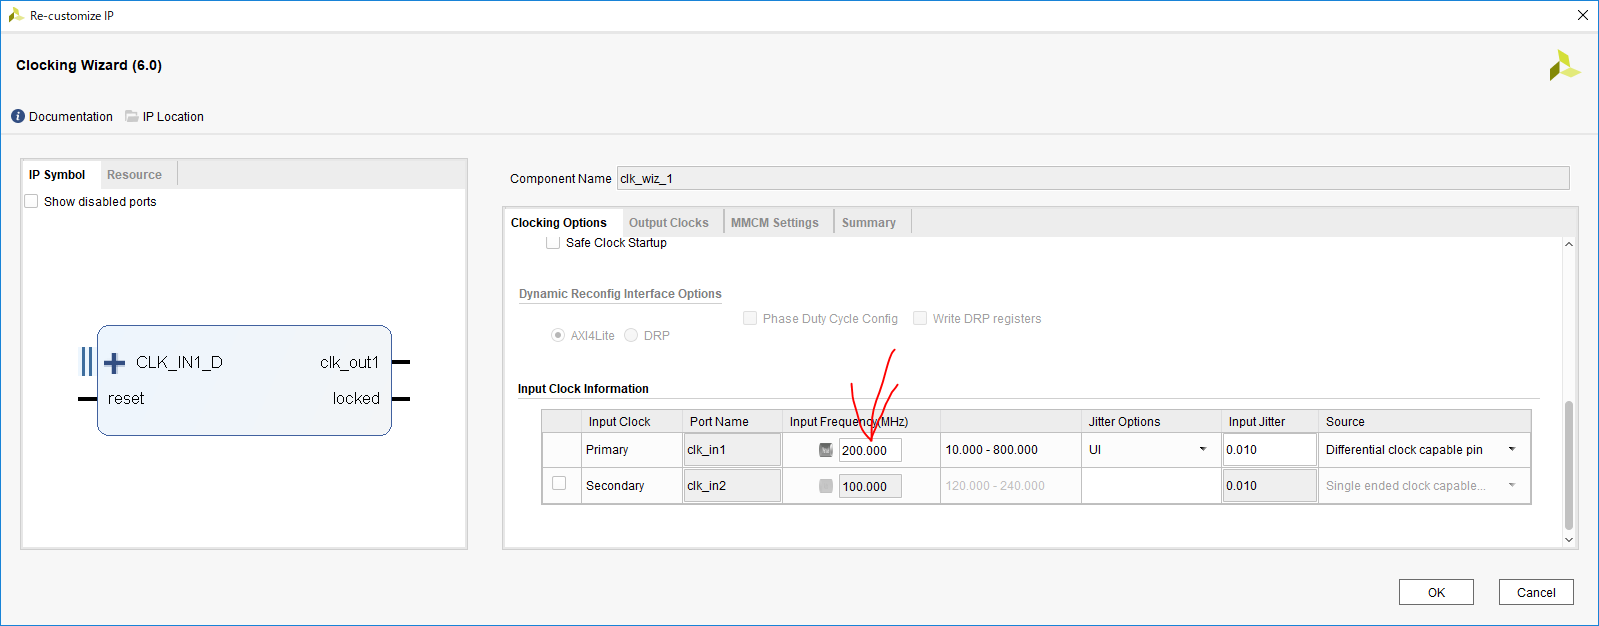
Task: Toggle Safe Clock Startup checkbox
Action: (x=553, y=243)
